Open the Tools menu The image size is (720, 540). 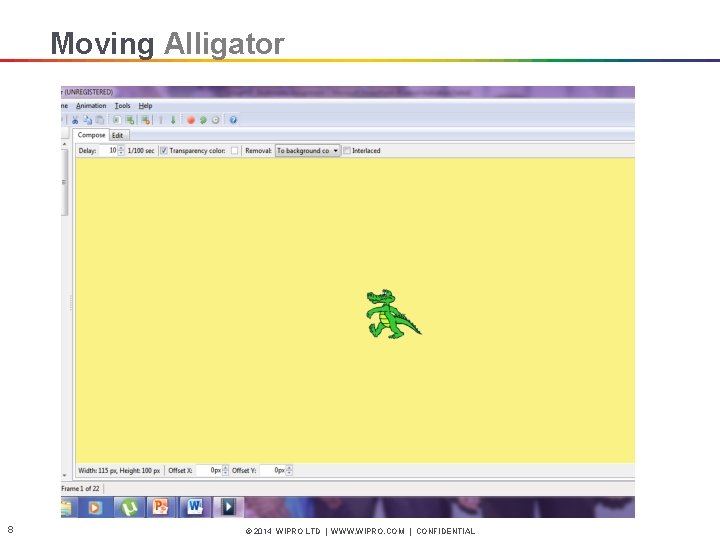pyautogui.click(x=123, y=106)
